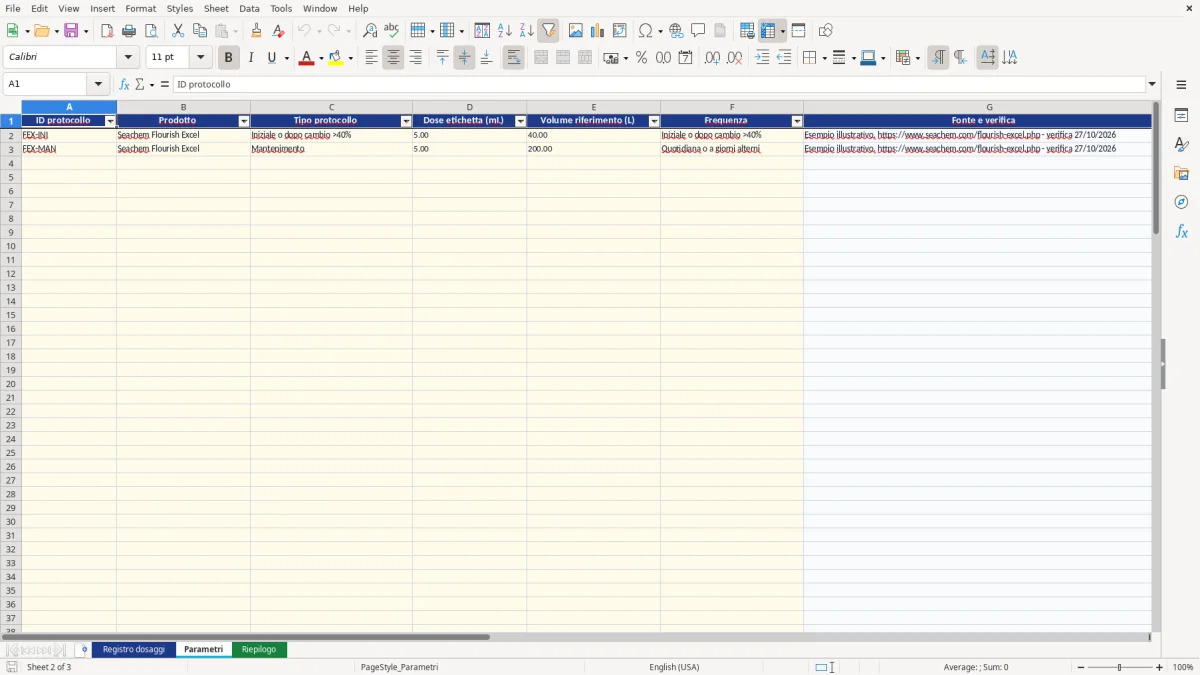Toggle left-to-right text direction
The height and width of the screenshot is (675, 1200).
938,58
